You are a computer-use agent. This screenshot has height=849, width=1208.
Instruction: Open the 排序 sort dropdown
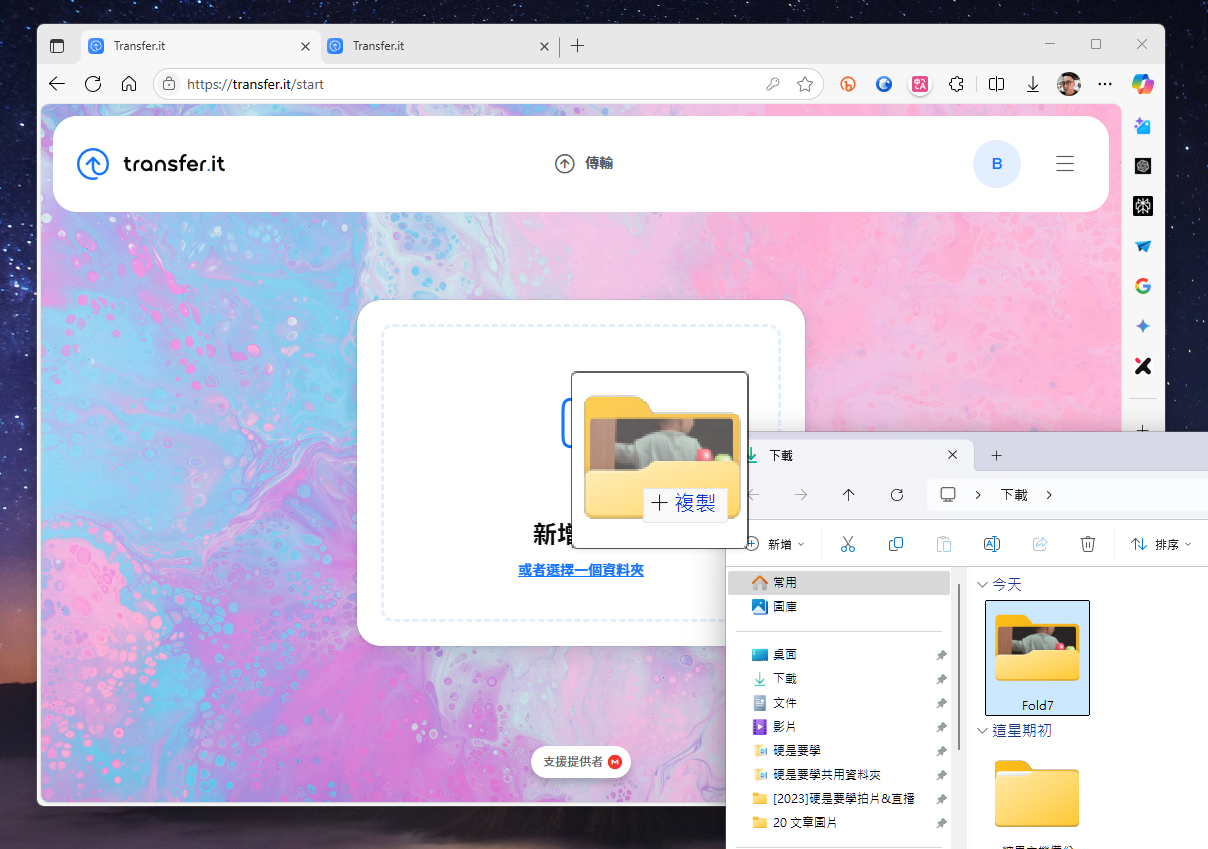(x=1161, y=544)
